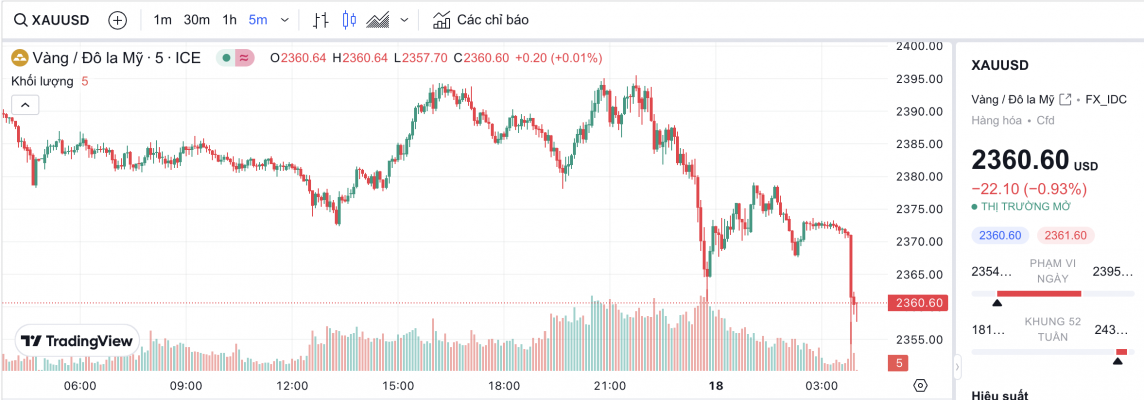This screenshot has width=1144, height=400.
Task: Toggle the pink approximate-data indicator in the legend
Action: [244, 58]
